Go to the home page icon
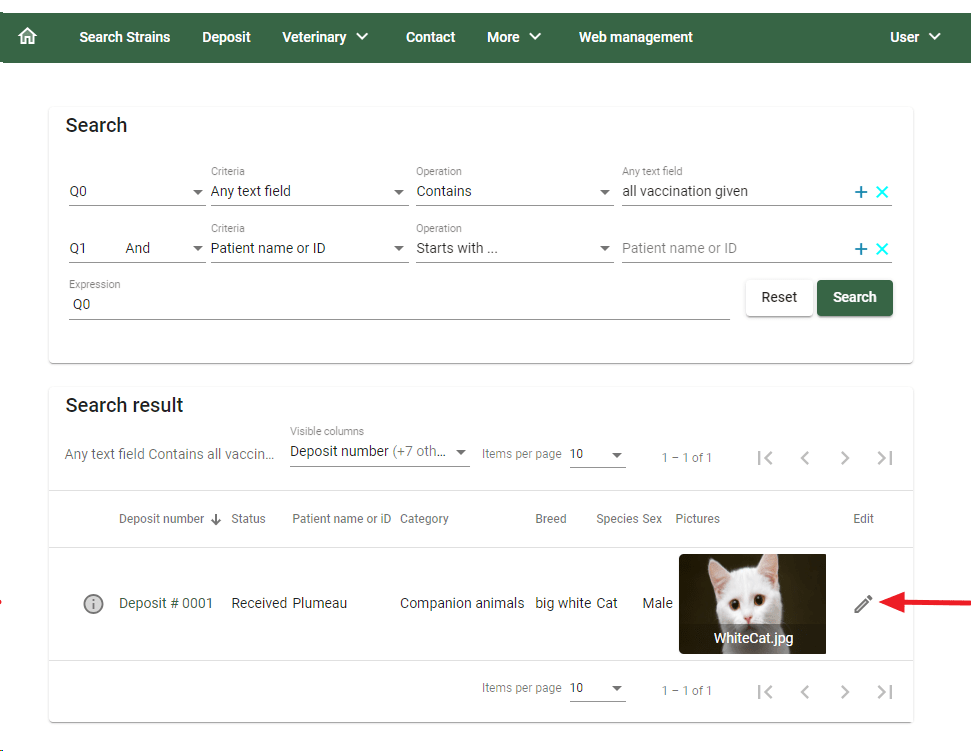Screen dimensions: 971x751 [27, 37]
